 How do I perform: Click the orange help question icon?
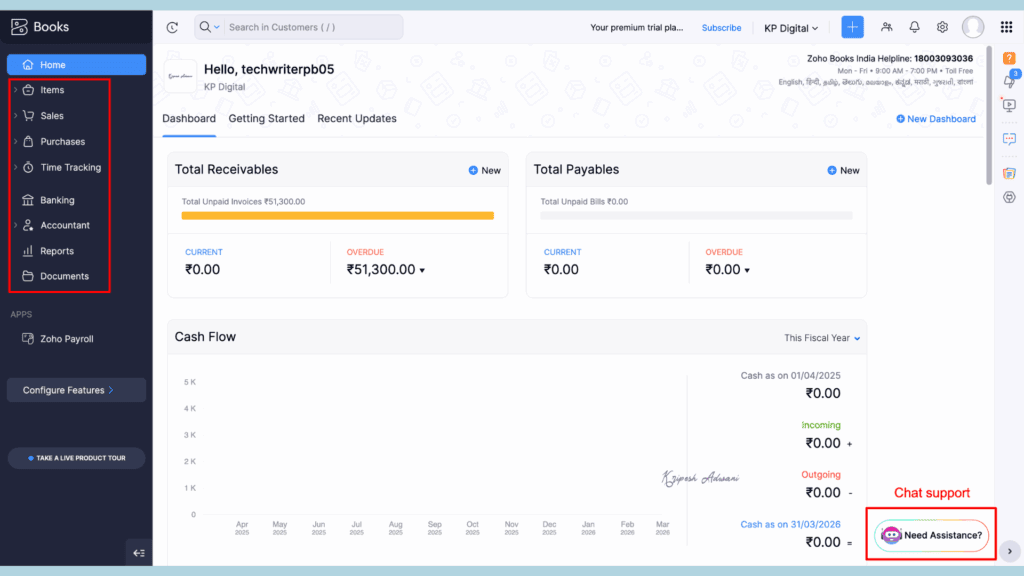[x=1009, y=58]
